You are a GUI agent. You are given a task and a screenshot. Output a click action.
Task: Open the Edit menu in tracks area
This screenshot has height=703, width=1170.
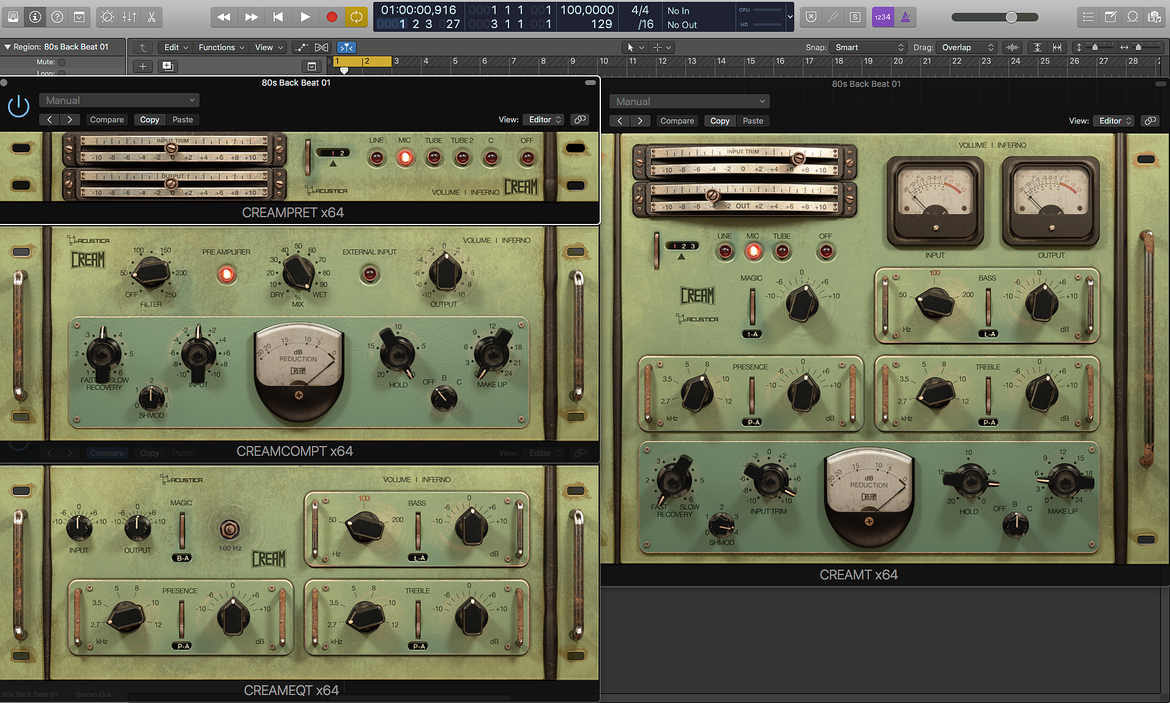(176, 47)
